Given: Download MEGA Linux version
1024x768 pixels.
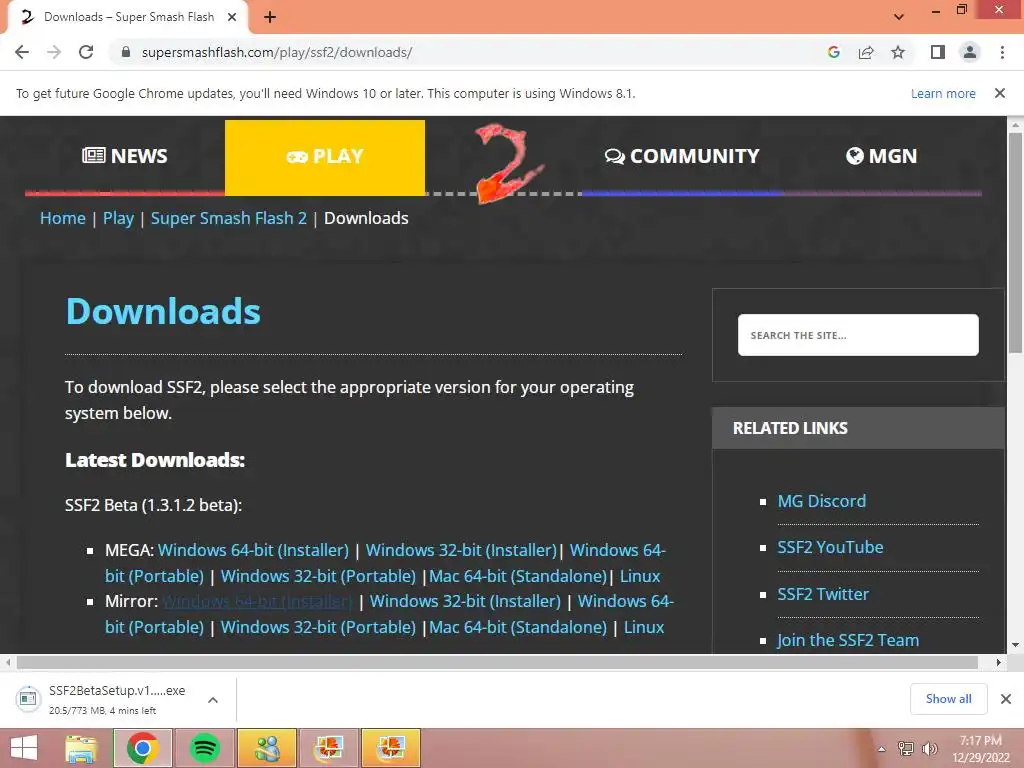Looking at the screenshot, I should click(x=640, y=576).
